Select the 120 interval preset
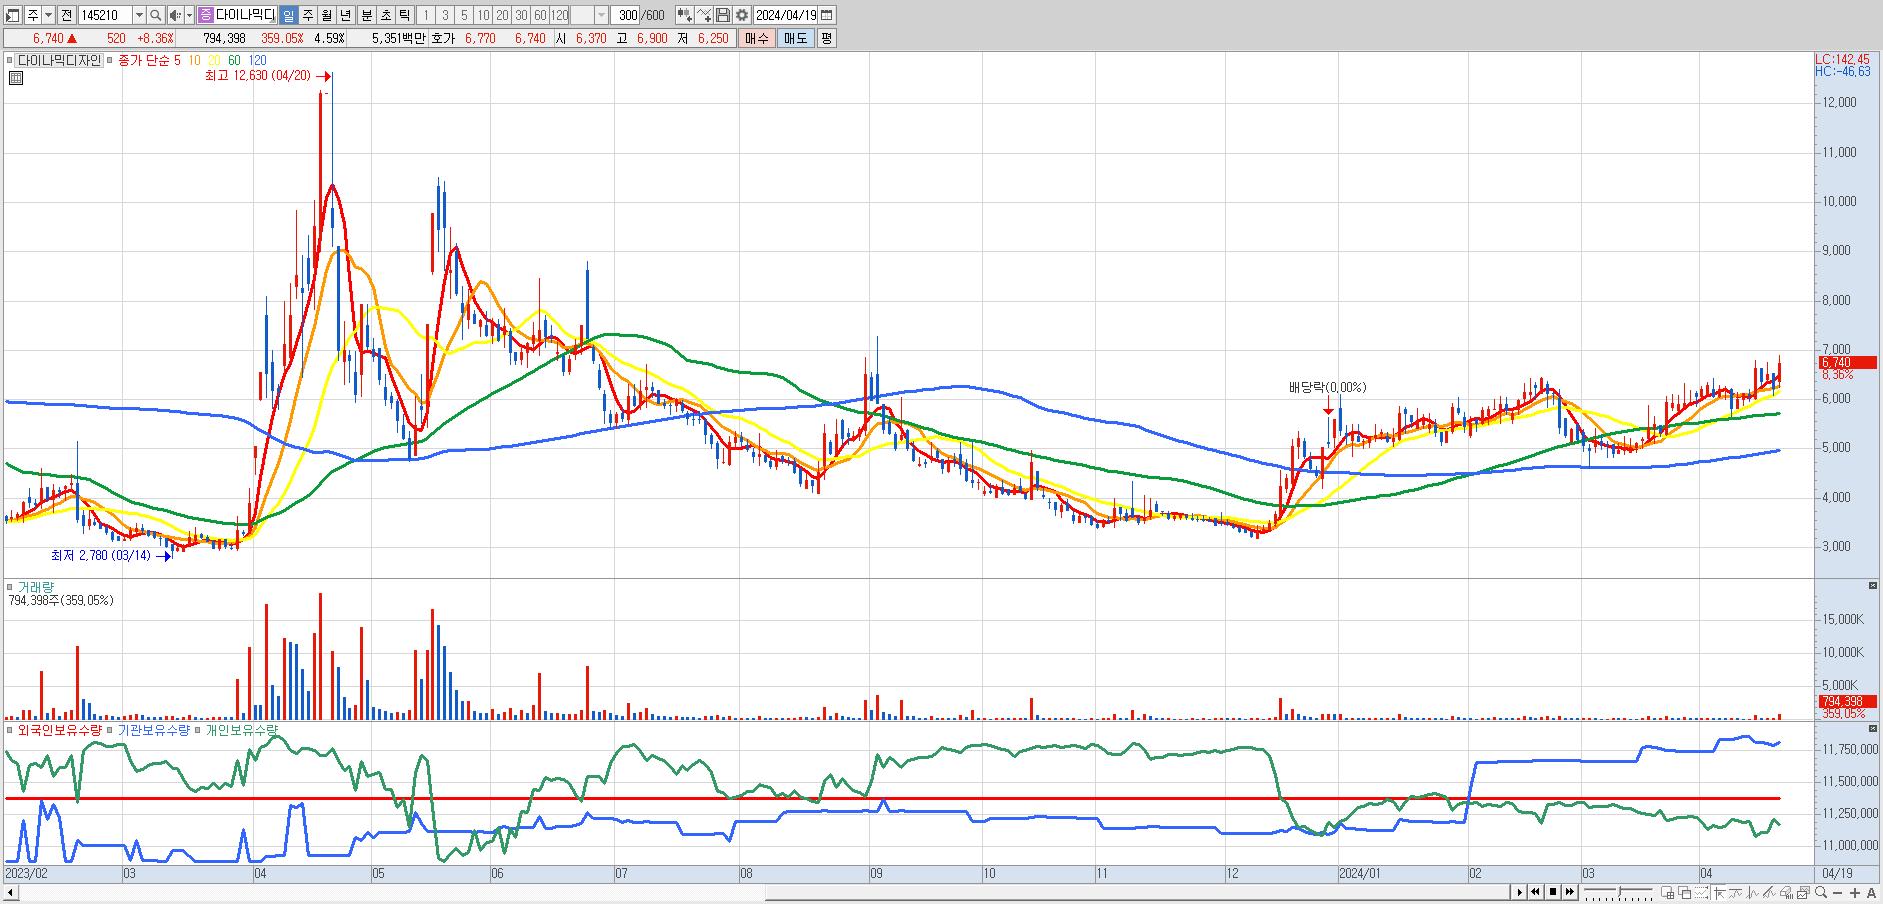Viewport: 1883px width, 904px height. (x=560, y=15)
